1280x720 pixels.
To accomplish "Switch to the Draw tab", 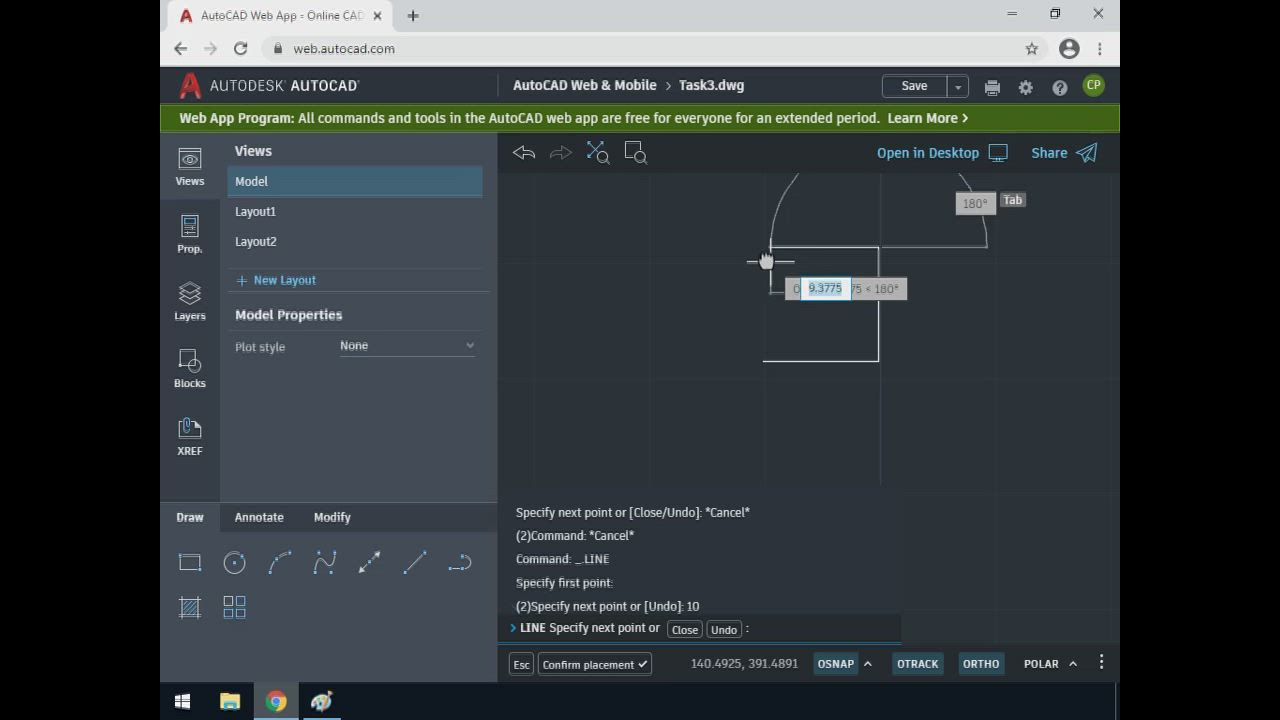I will click(190, 517).
